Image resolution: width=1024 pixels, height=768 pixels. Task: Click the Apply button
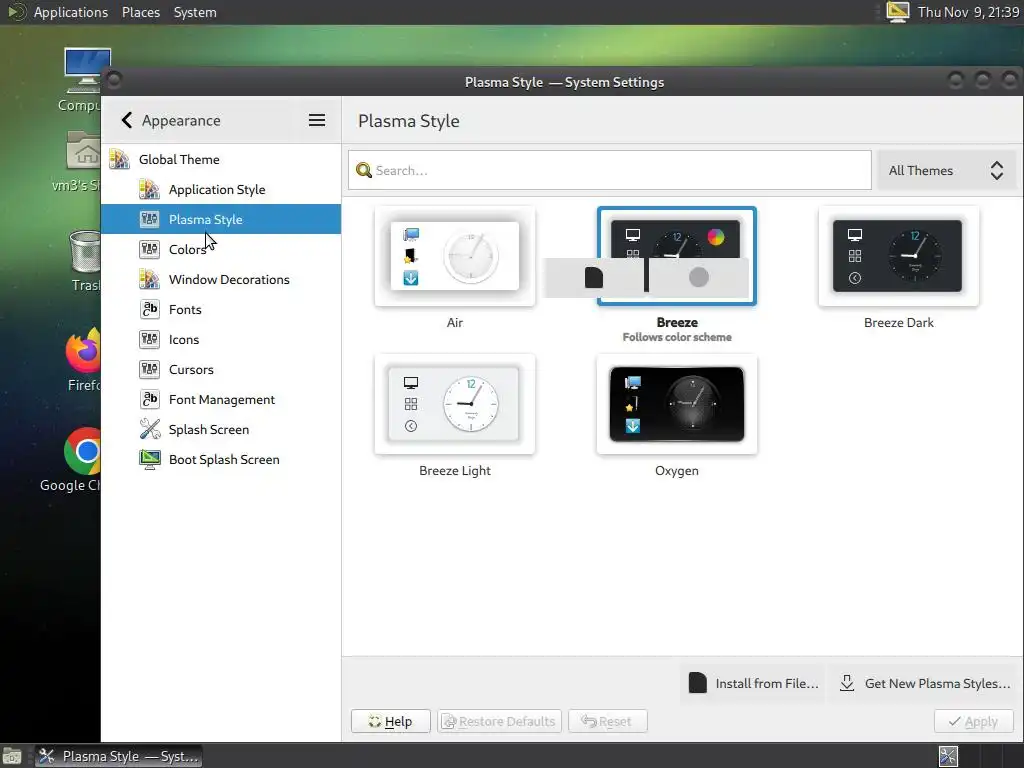pos(973,722)
